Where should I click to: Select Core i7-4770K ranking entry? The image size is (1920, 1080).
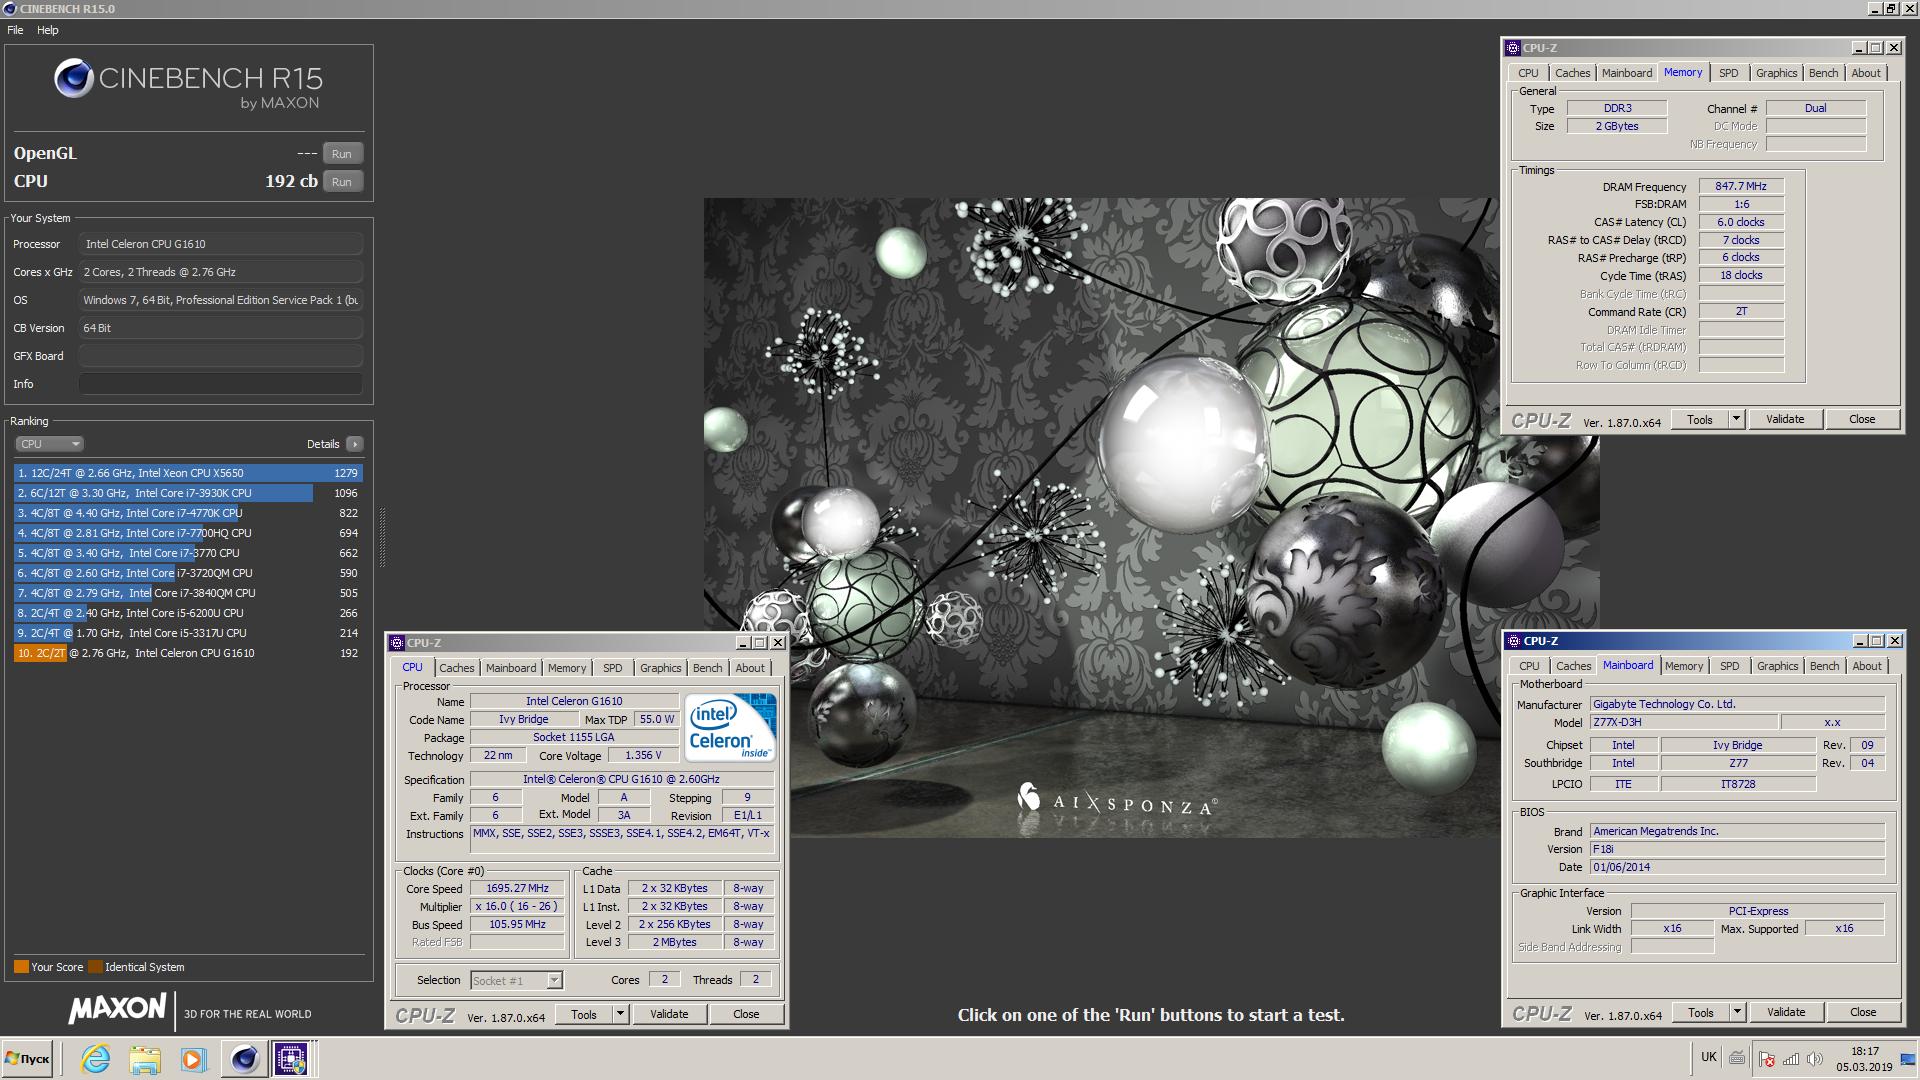click(188, 513)
